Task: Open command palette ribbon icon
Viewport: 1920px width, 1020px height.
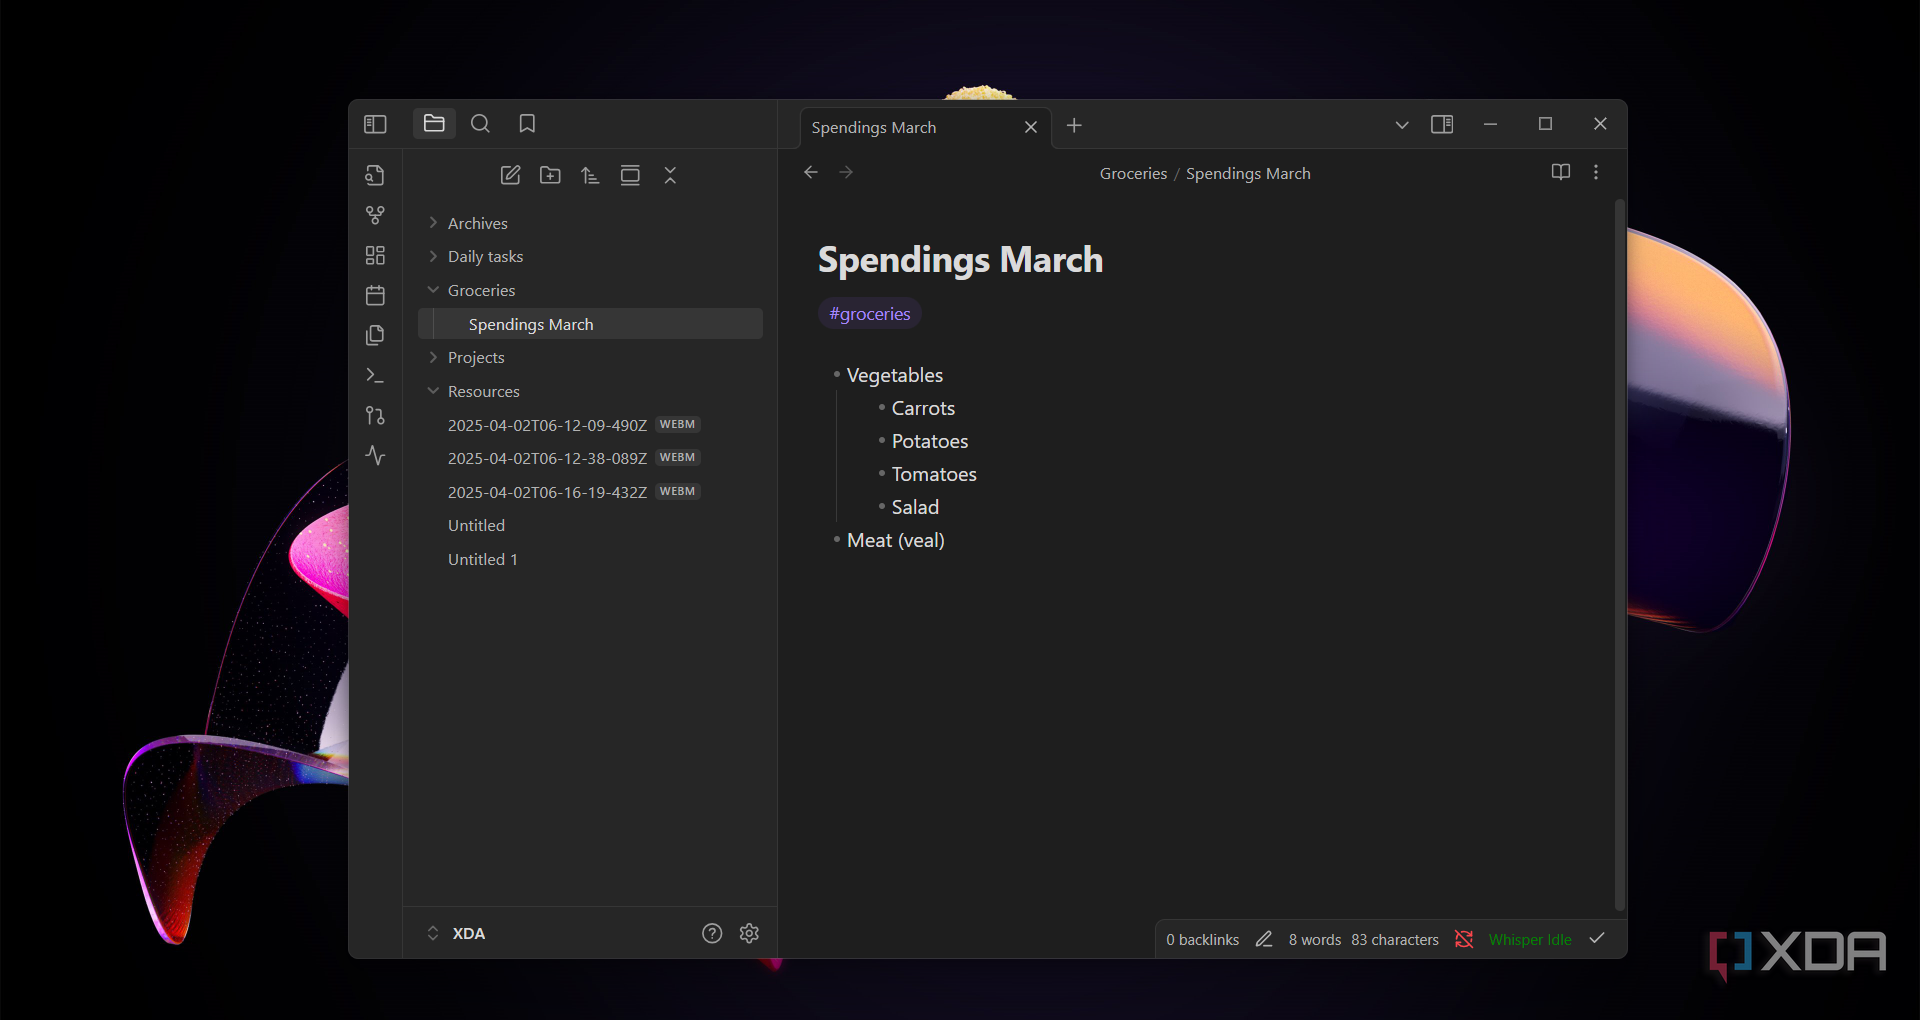Action: (x=375, y=375)
